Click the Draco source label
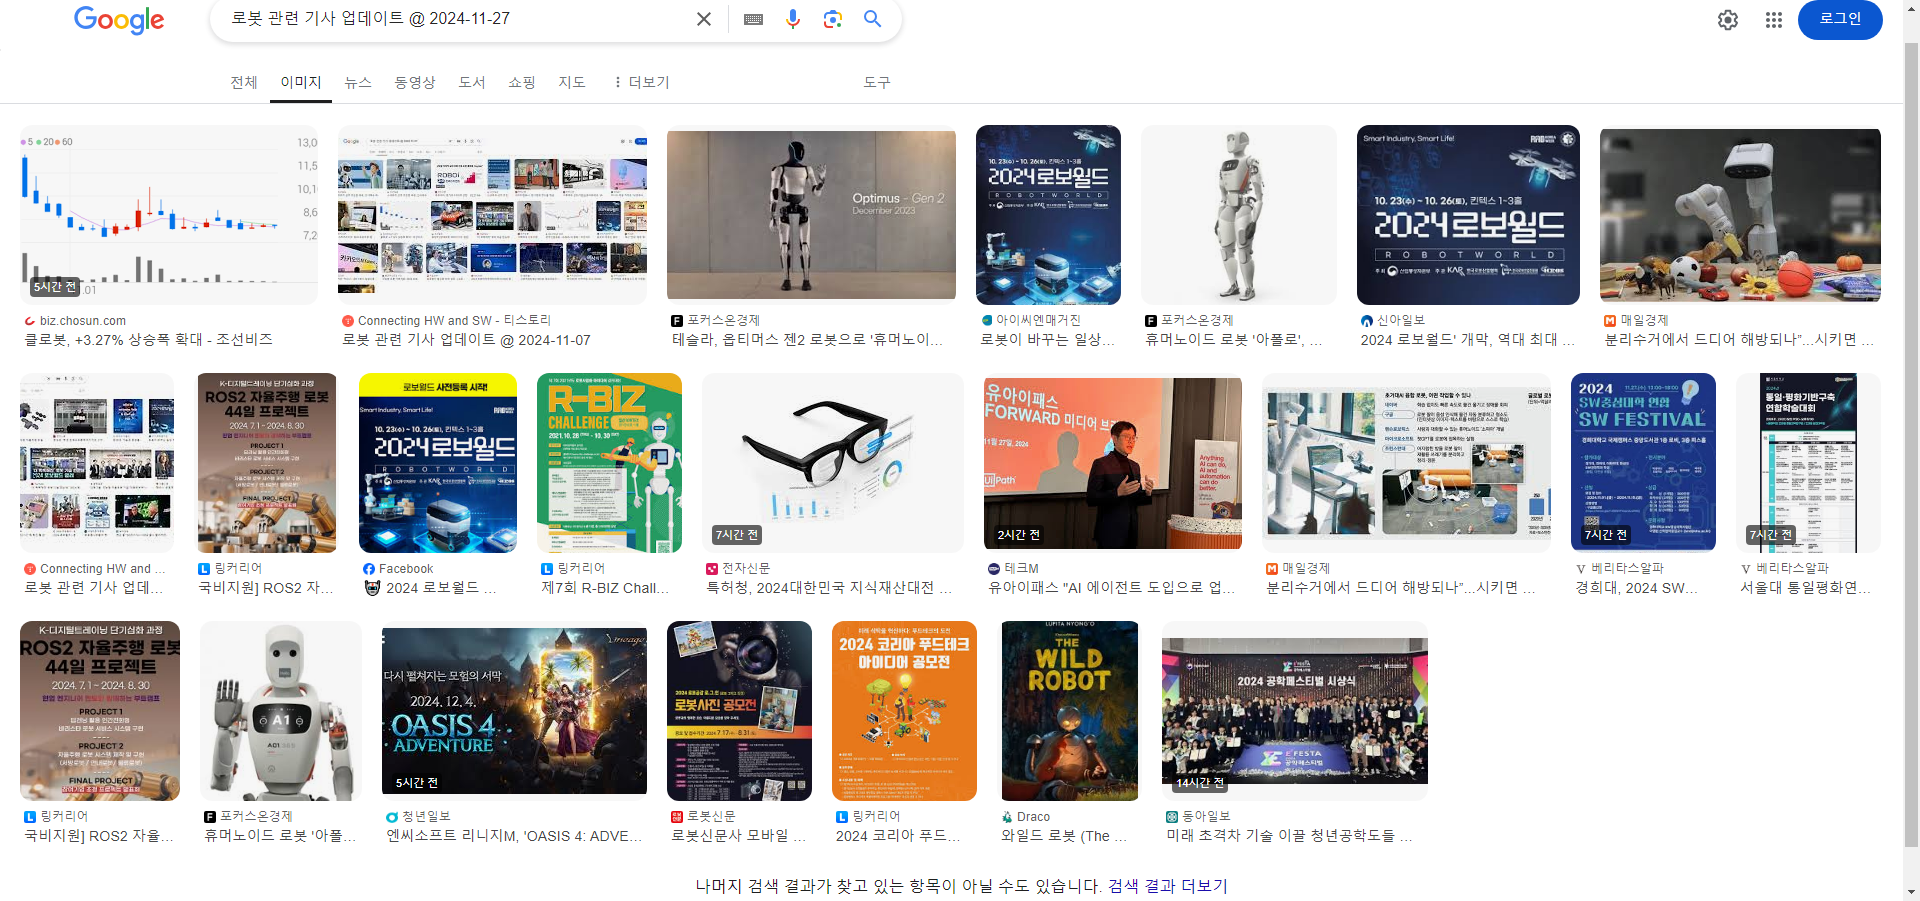This screenshot has height=901, width=1920. (1033, 817)
